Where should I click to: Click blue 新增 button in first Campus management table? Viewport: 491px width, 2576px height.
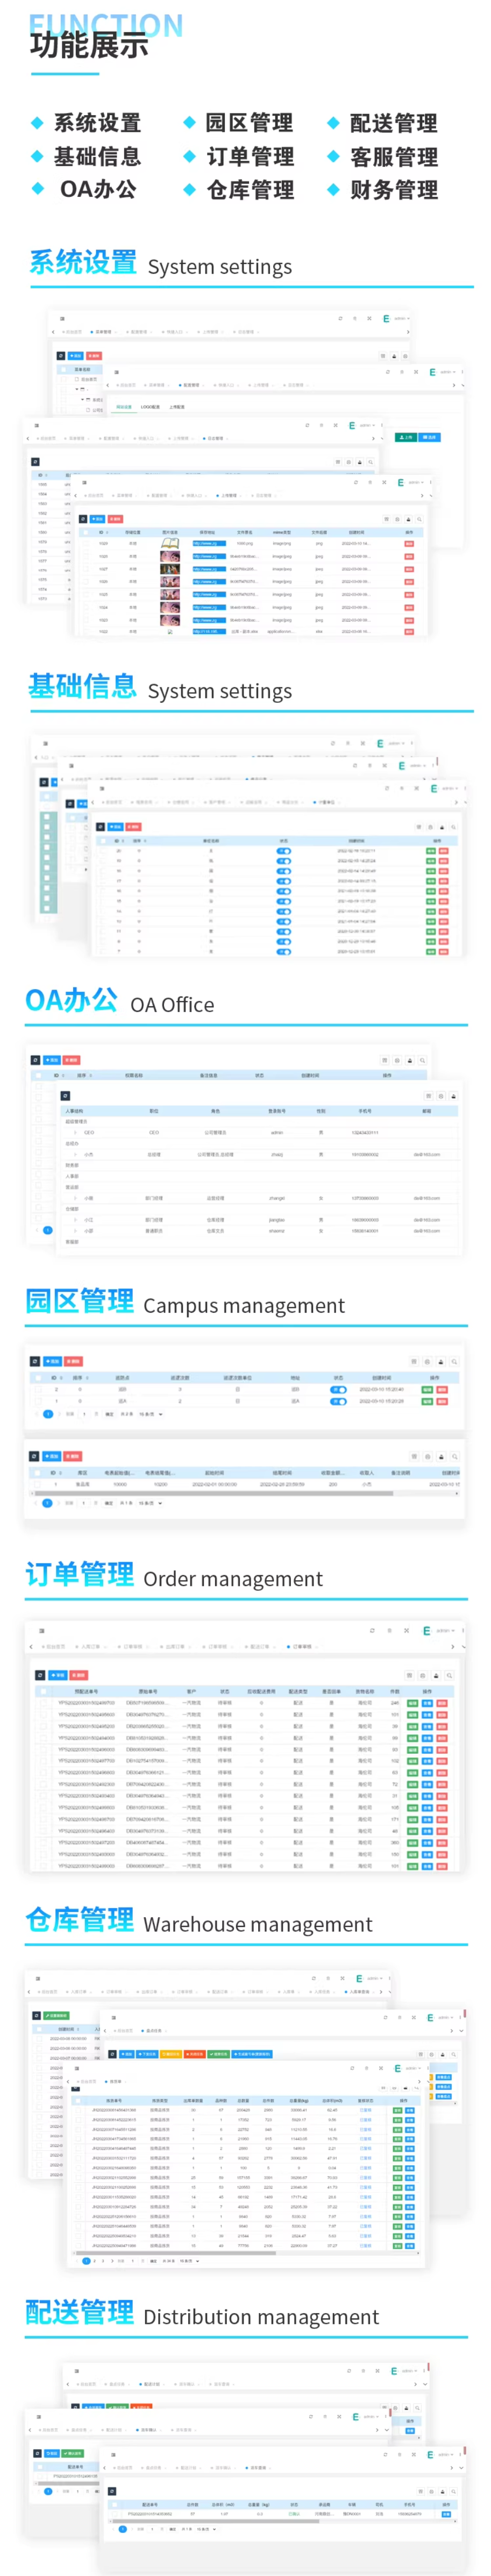[x=53, y=1361]
